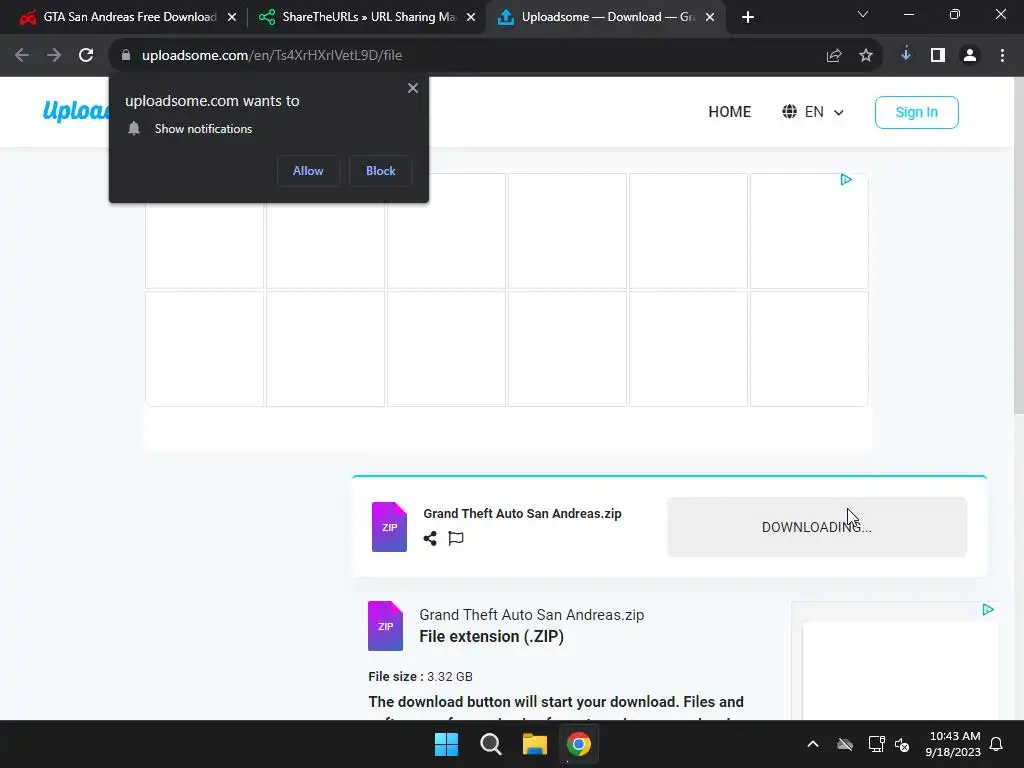
Task: Click the globe language icon
Action: pos(790,112)
